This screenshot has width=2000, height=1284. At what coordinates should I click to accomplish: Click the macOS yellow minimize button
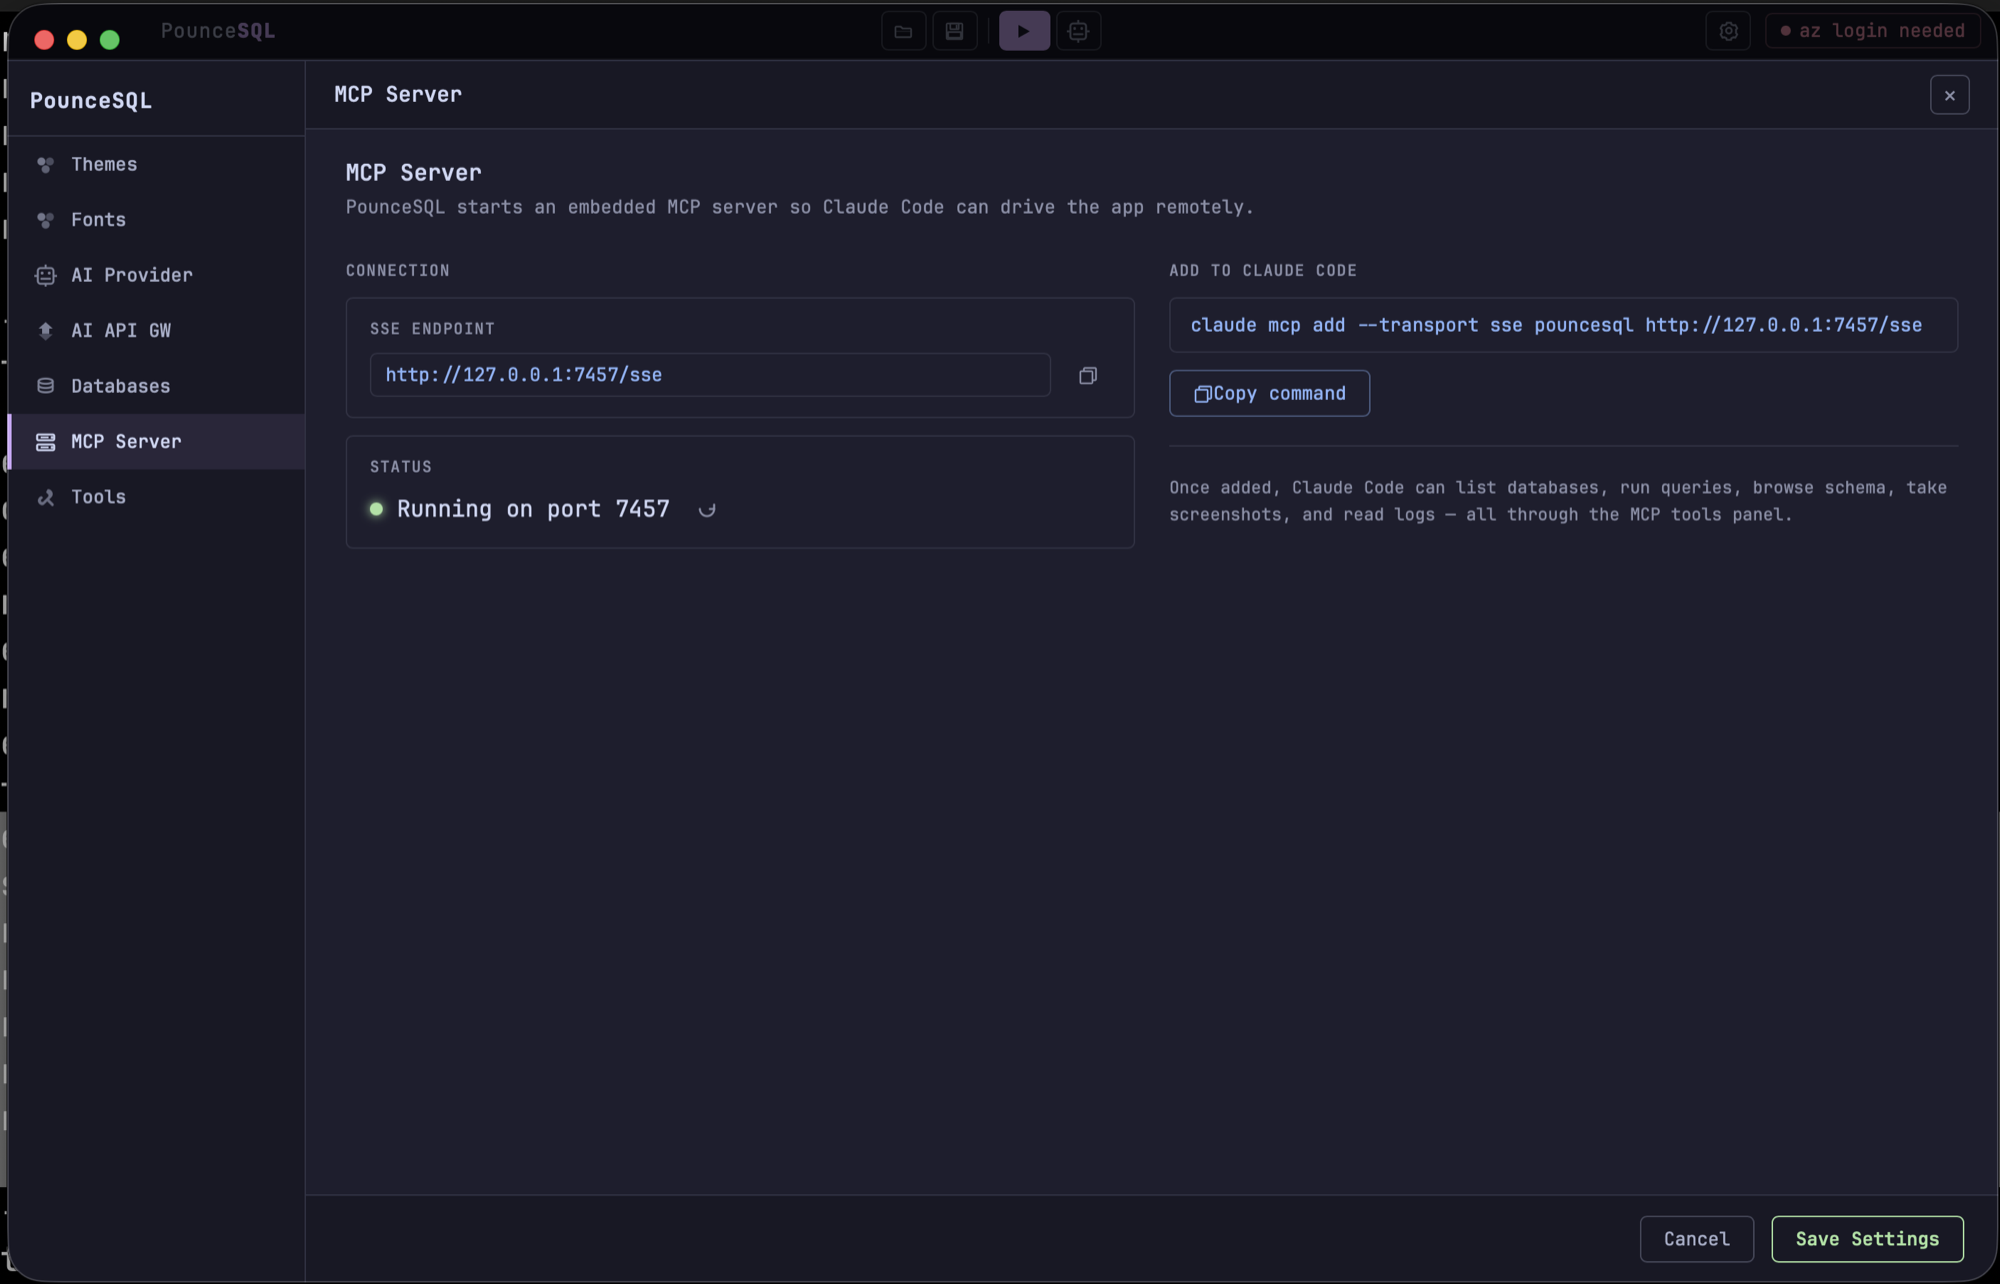click(77, 40)
